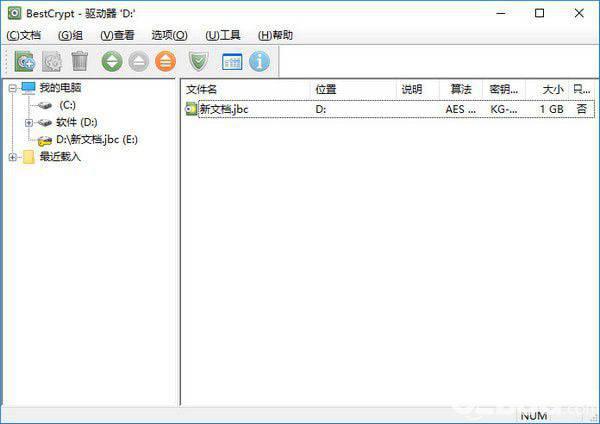Click the trash delete toolbar icon
The width and height of the screenshot is (600, 424).
click(x=80, y=61)
